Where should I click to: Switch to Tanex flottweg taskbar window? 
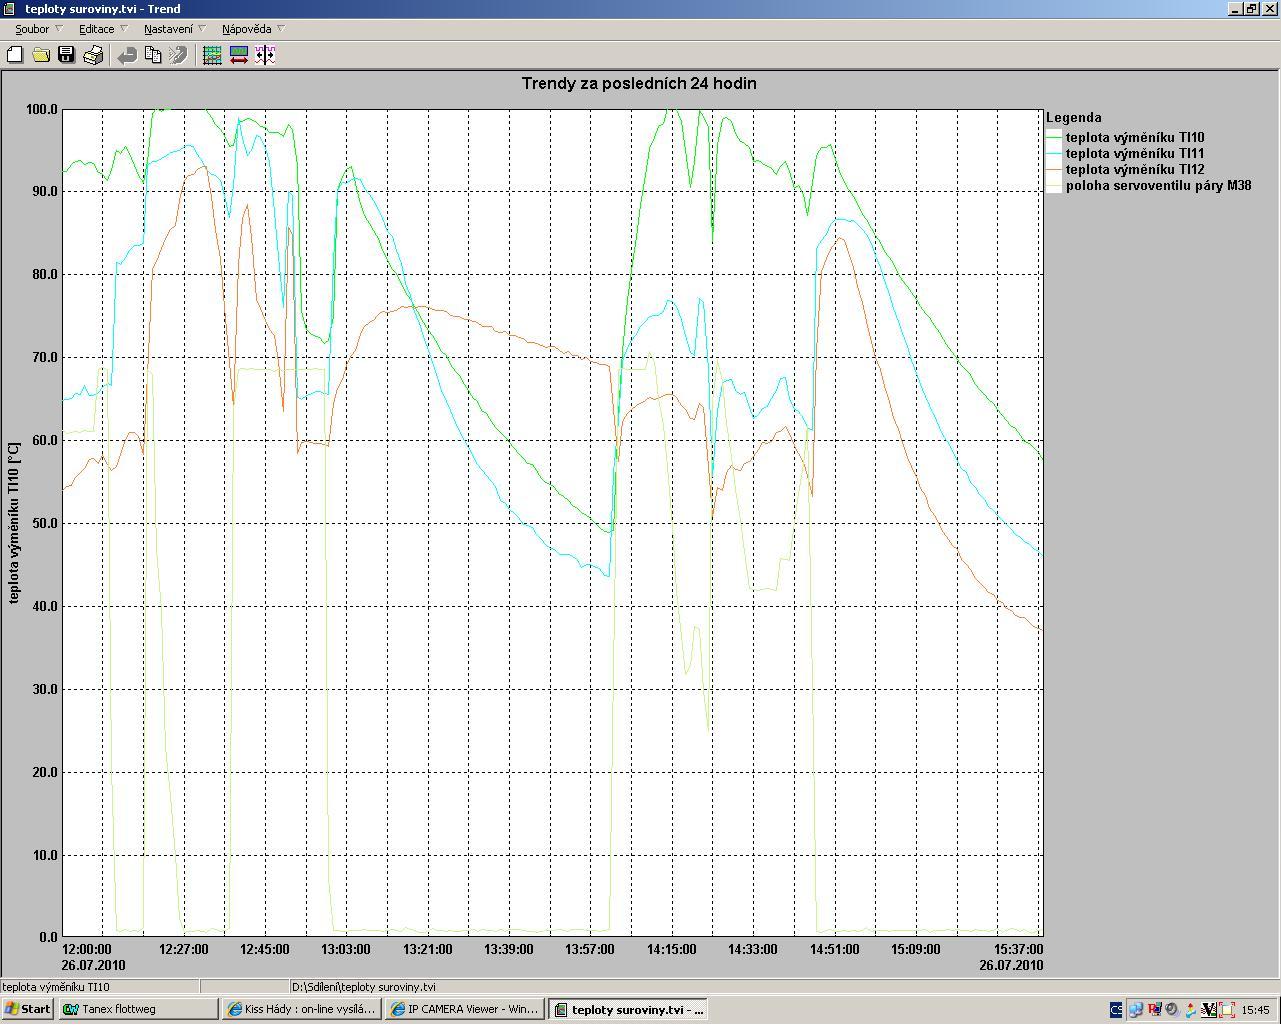[x=138, y=1009]
